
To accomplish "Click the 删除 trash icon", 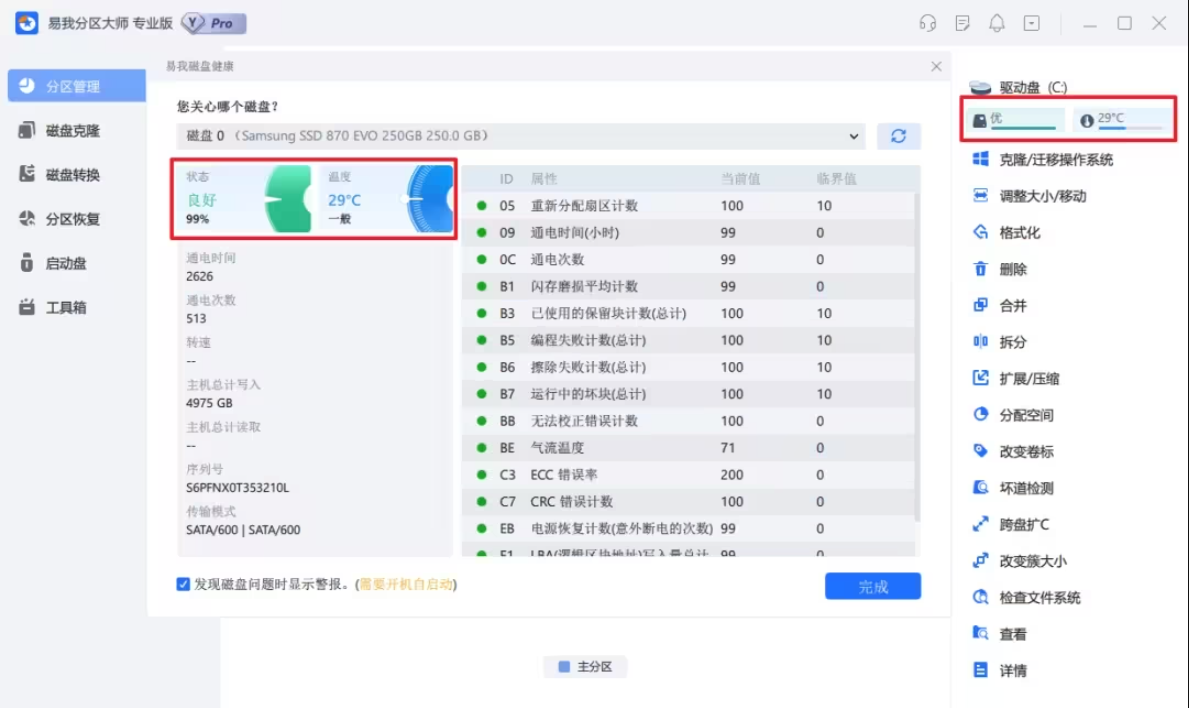I will coord(980,268).
